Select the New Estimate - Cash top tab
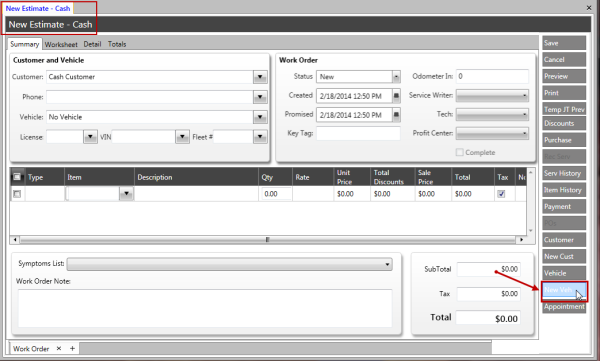Screen dimensions: 600x361 [38, 8]
